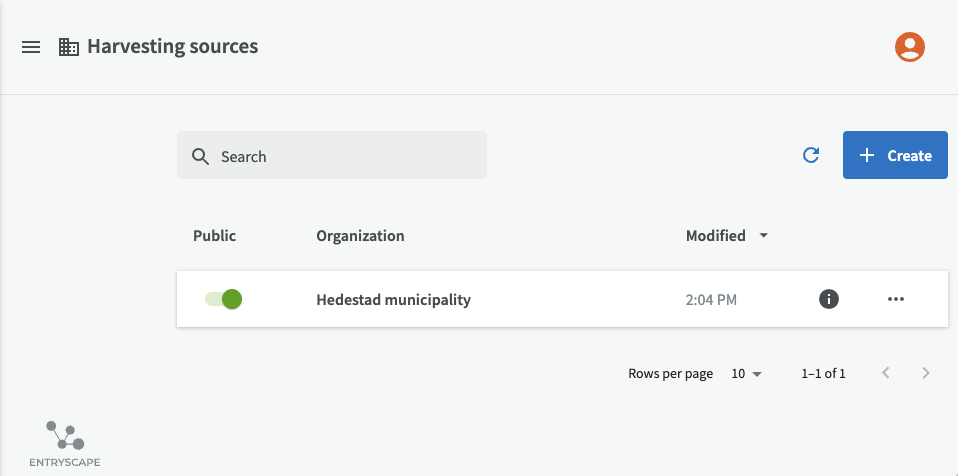Go to the previous page

pyautogui.click(x=885, y=373)
